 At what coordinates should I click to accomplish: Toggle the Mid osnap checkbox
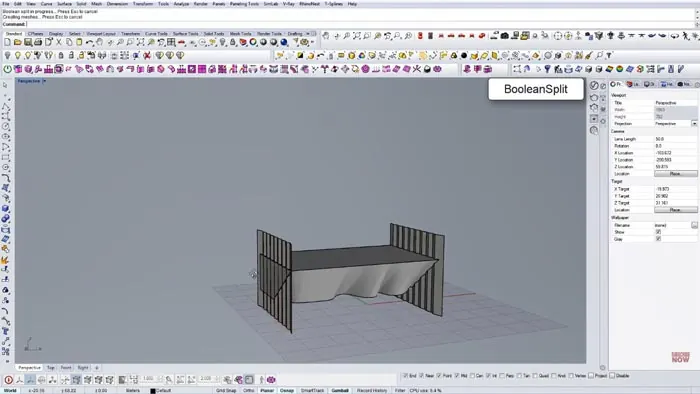(x=457, y=376)
